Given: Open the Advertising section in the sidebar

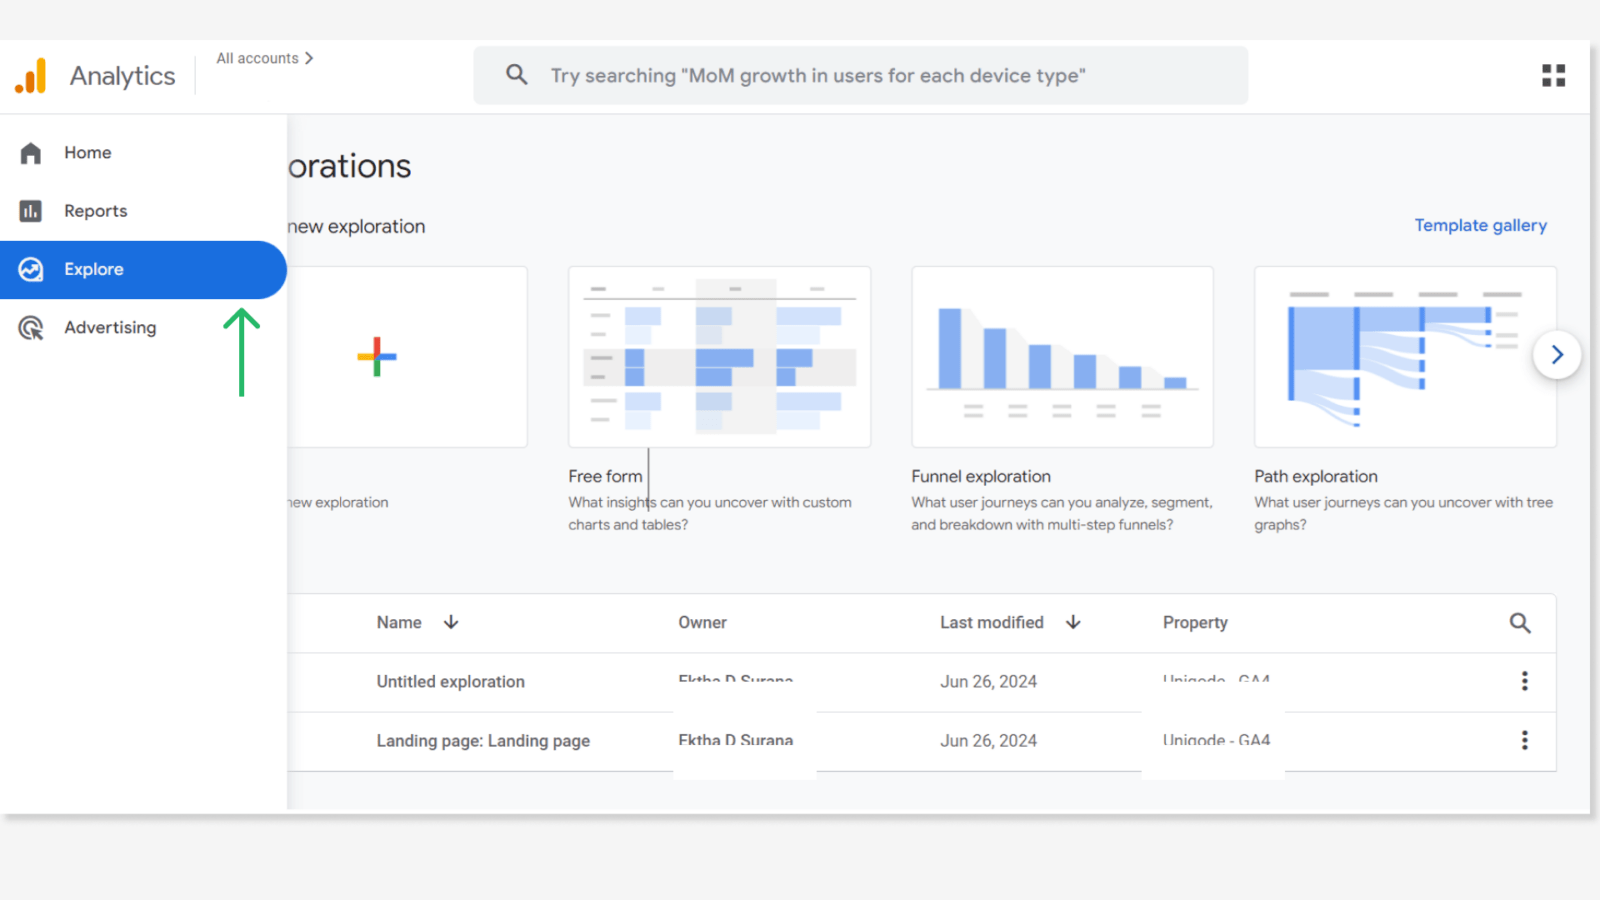Looking at the screenshot, I should click(110, 327).
